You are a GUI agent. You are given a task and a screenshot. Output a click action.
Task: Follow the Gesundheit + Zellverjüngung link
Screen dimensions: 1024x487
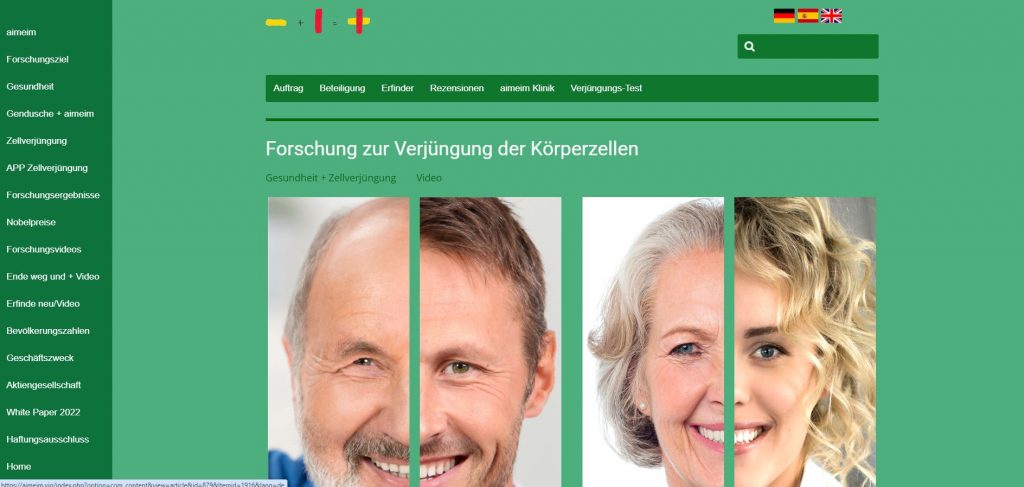pos(330,178)
